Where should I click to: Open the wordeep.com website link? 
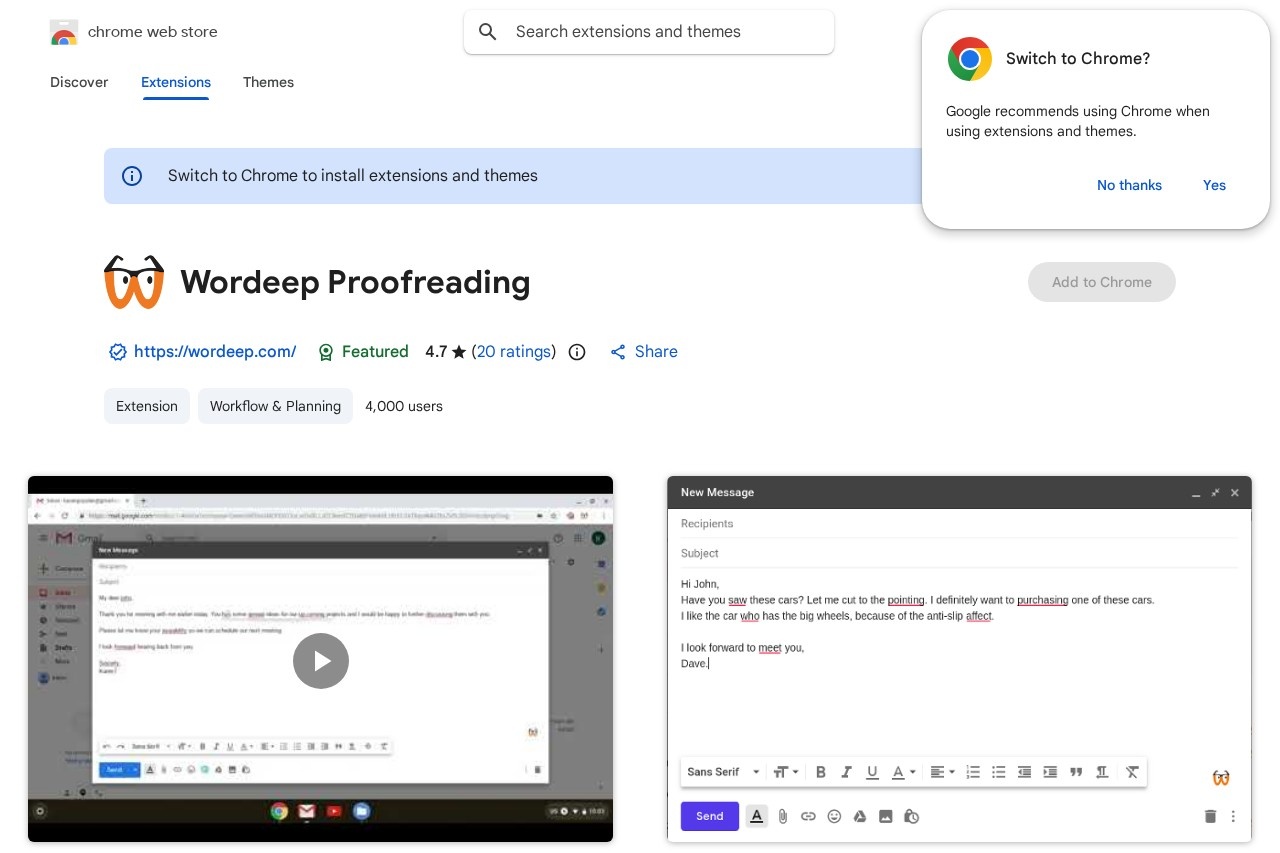[215, 351]
